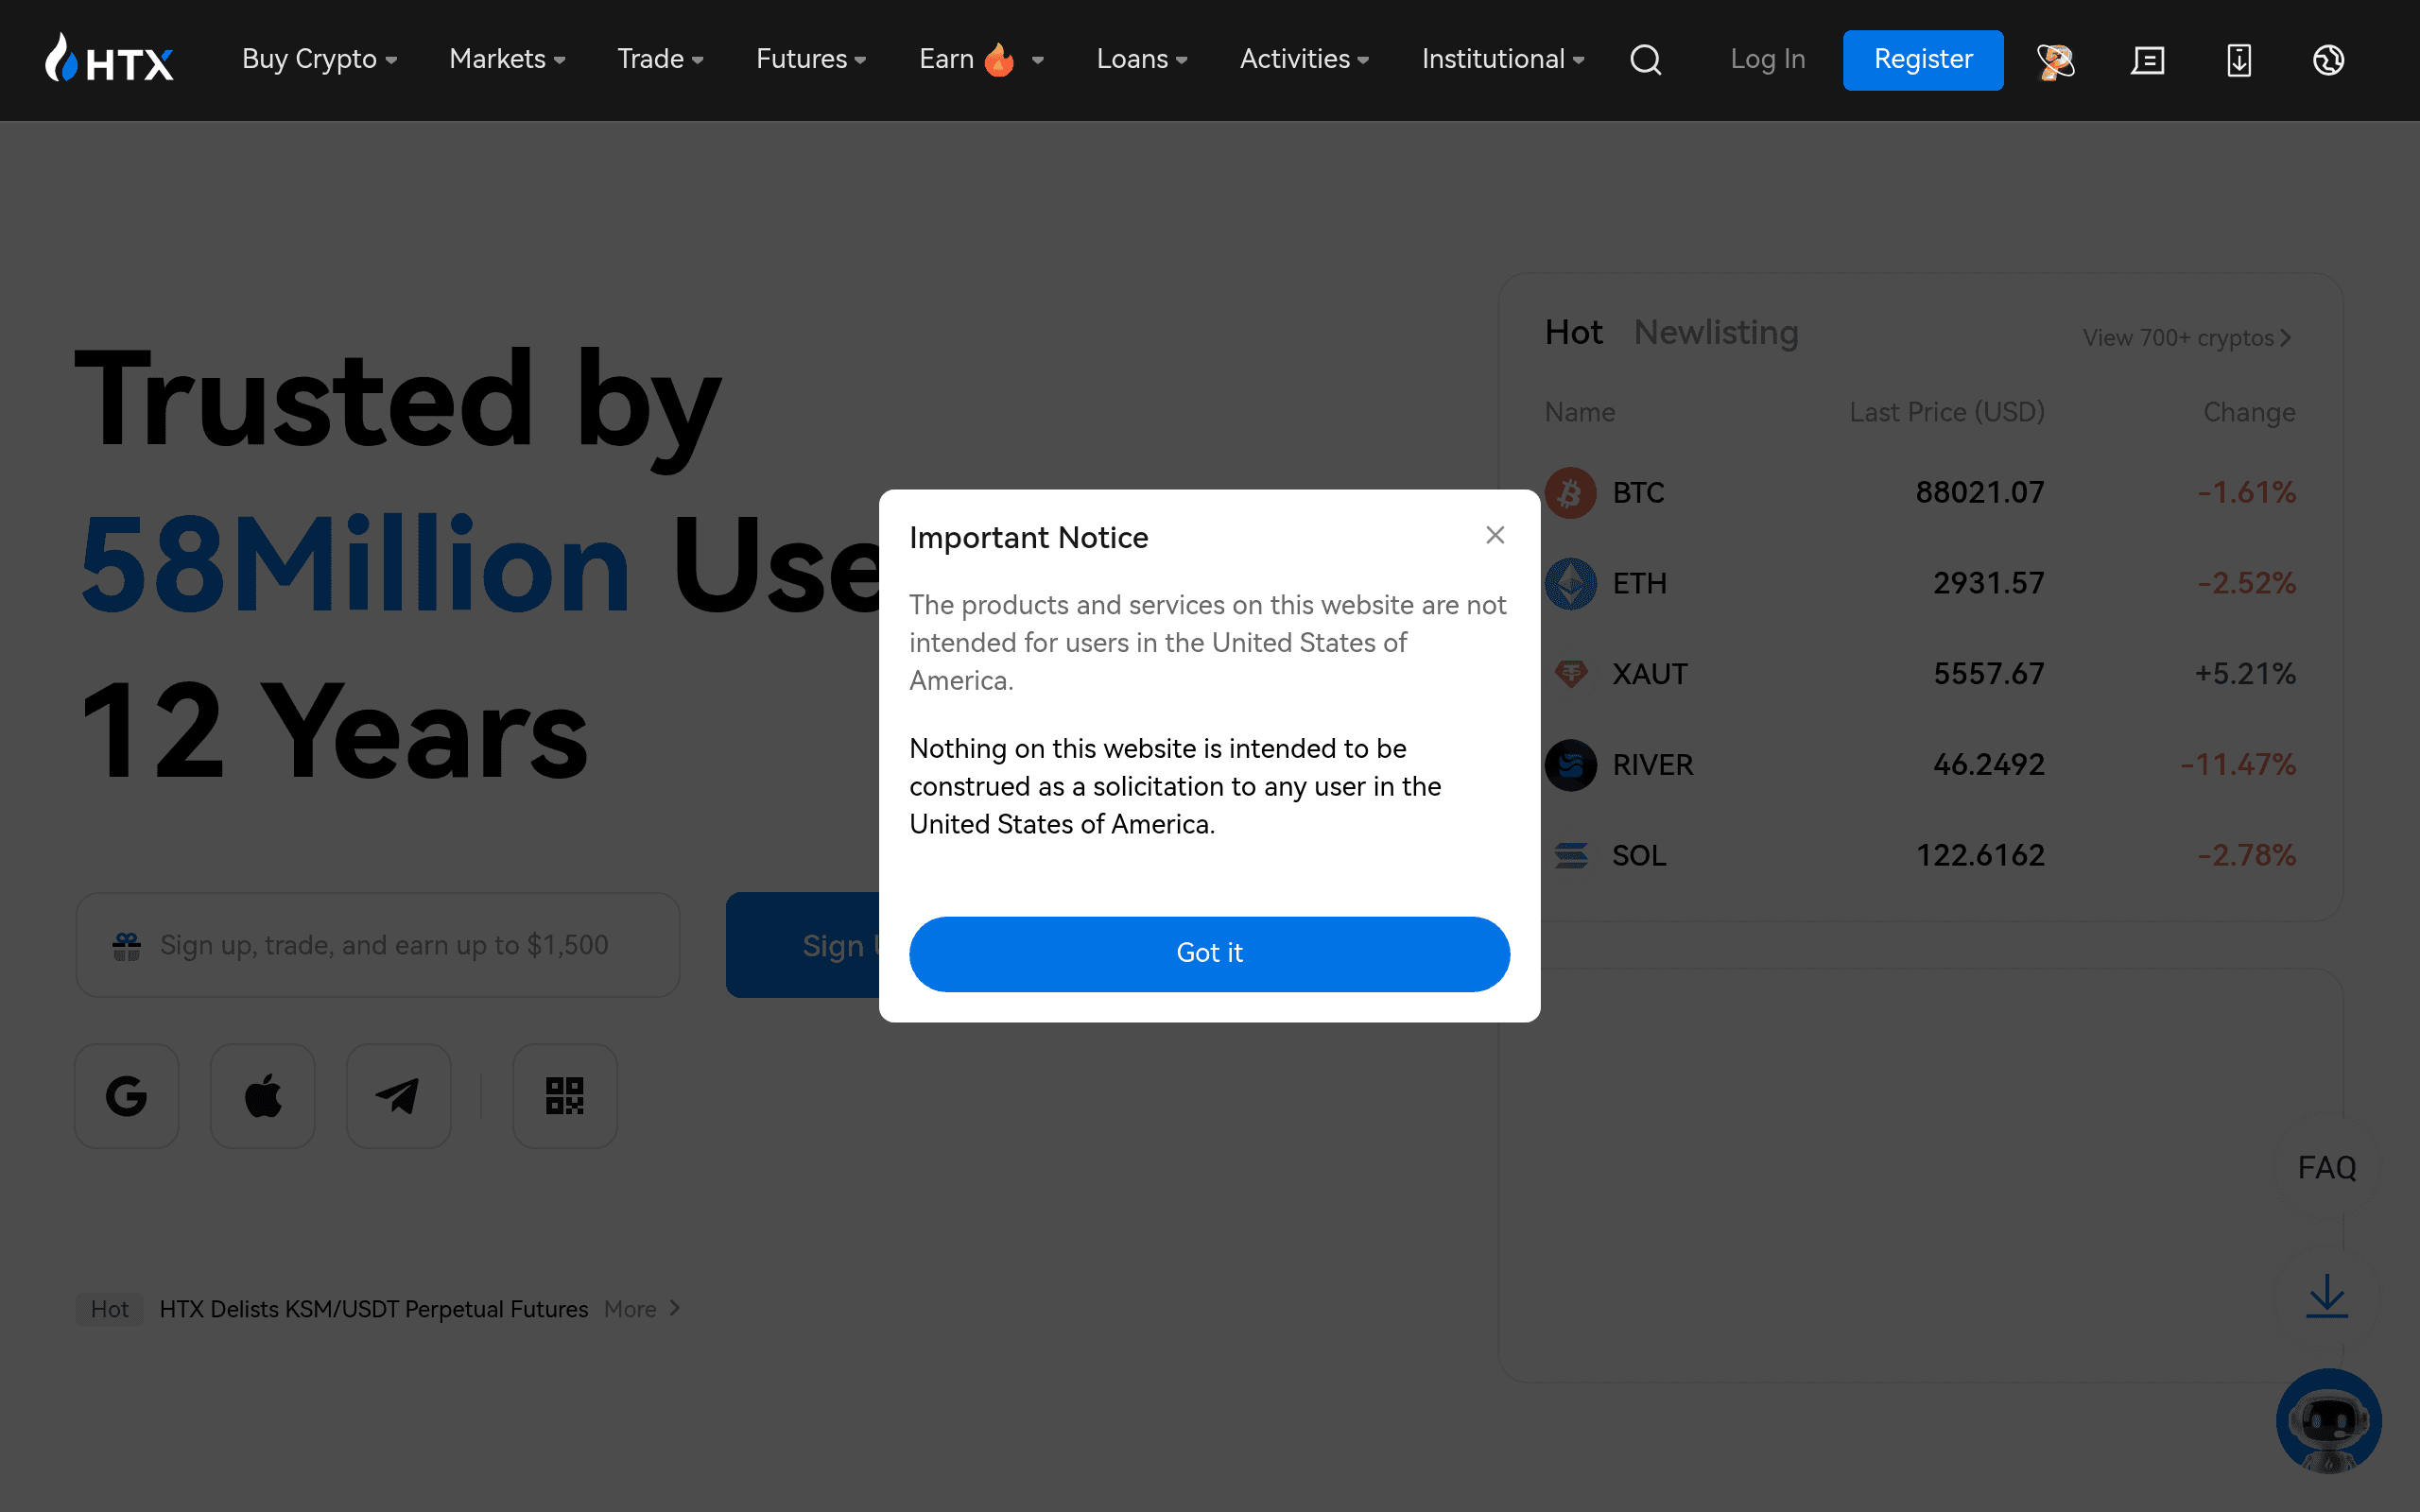Select the Hot tab in crypto list
This screenshot has height=1512, width=2420.
coord(1574,332)
